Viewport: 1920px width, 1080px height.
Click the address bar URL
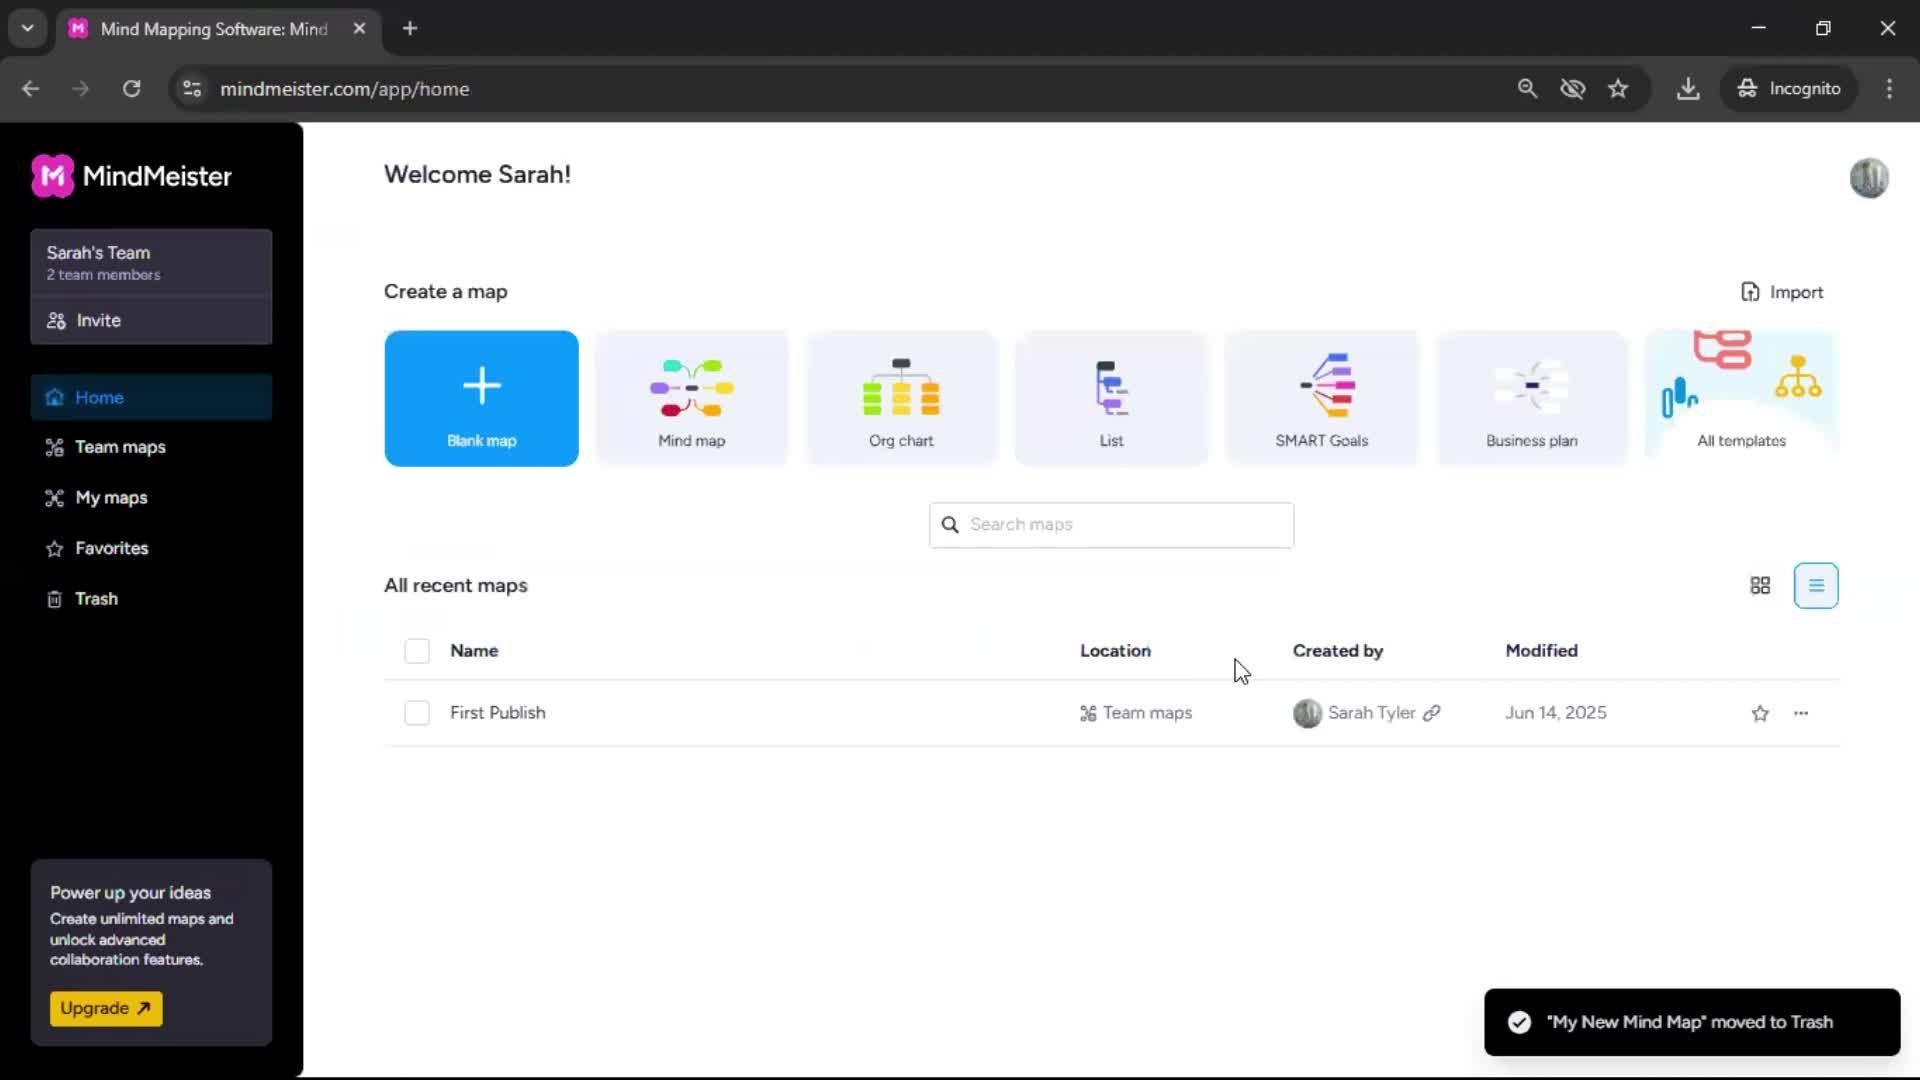[345, 89]
